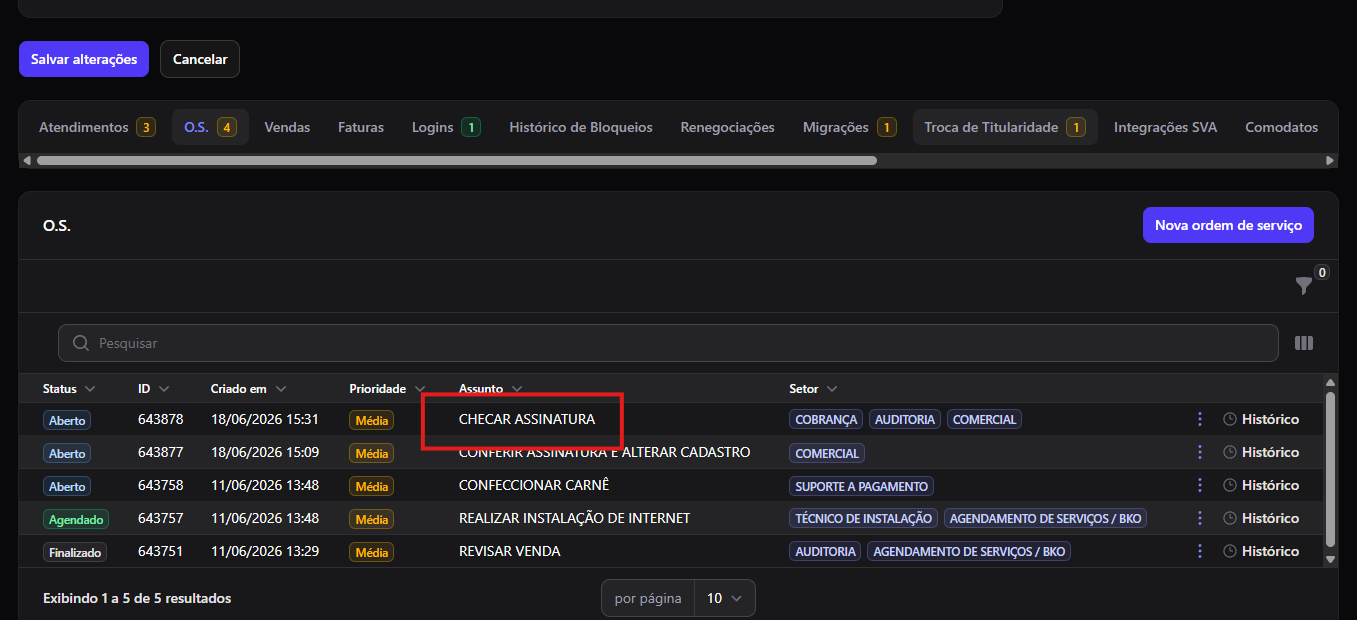1357x620 pixels.
Task: Expand the Setor column header chevron
Action: (832, 389)
